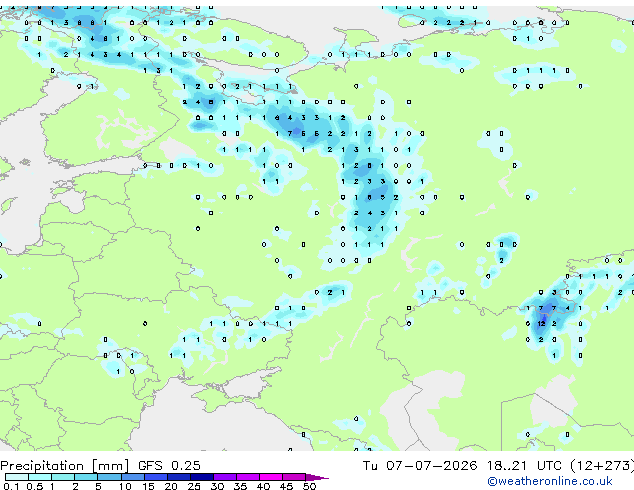Select the 5 to 10 mm legend color
The image size is (634, 490).
(x=110, y=477)
